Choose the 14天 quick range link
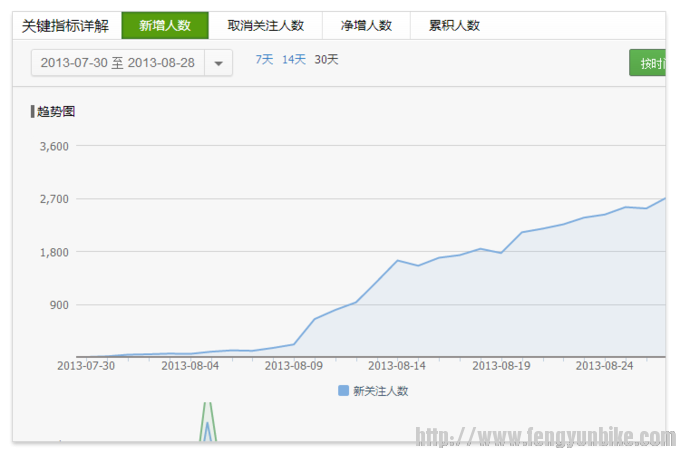 pos(294,60)
